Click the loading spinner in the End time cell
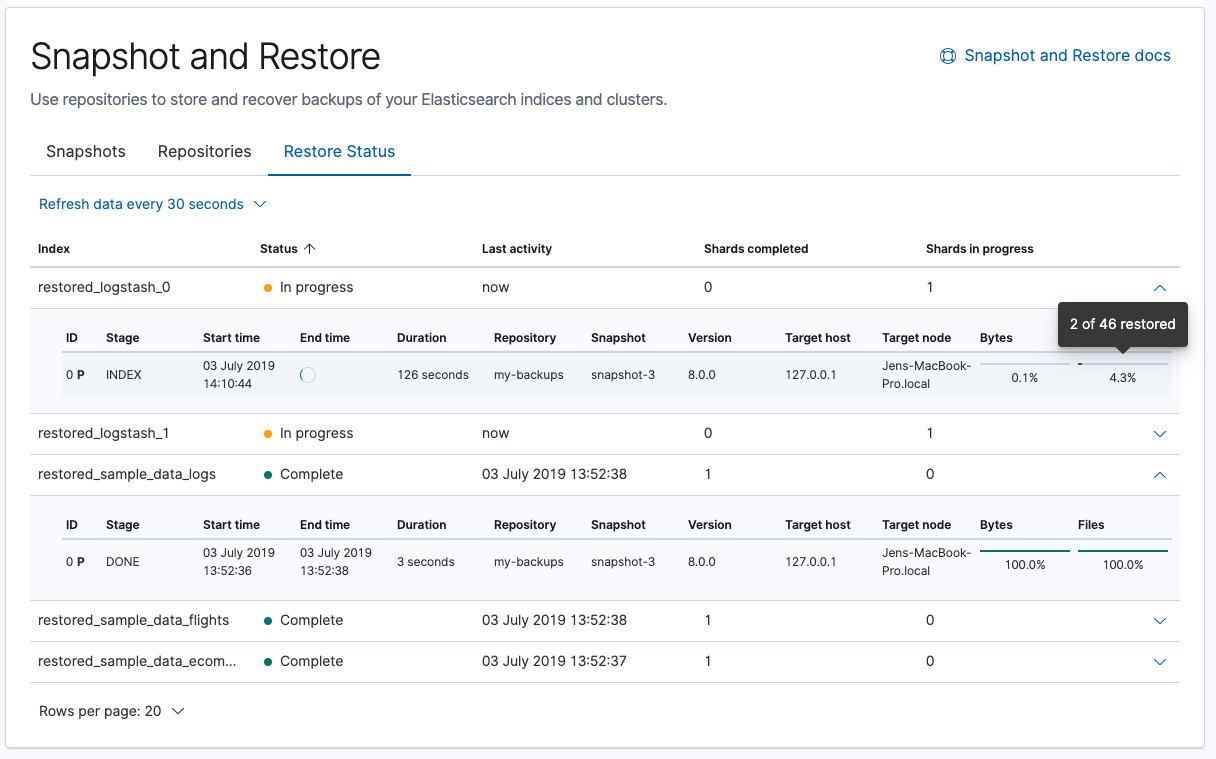The image size is (1216, 759). (309, 374)
